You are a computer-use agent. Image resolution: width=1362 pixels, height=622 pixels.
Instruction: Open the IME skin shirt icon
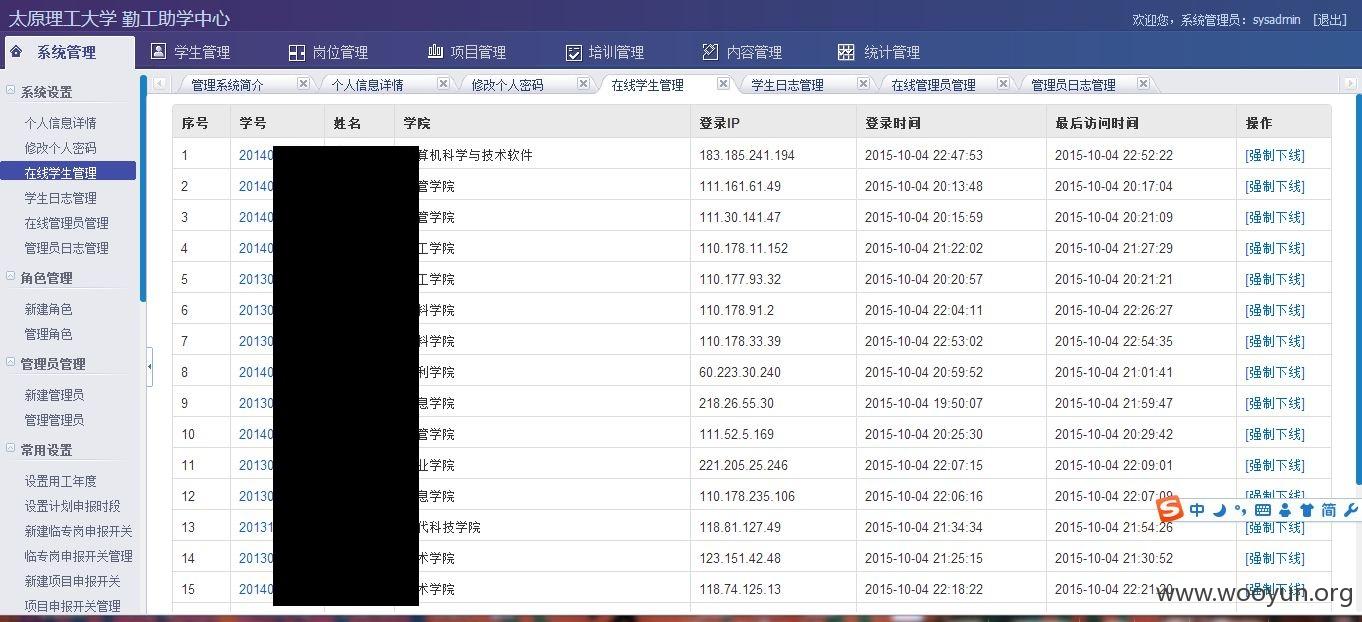(x=1306, y=510)
